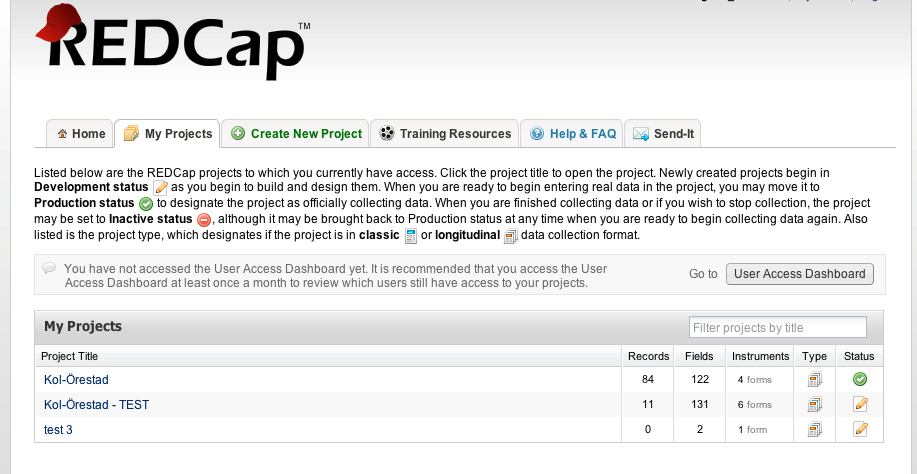Click the house icon on Home tab
The height and width of the screenshot is (474, 917).
point(63,134)
